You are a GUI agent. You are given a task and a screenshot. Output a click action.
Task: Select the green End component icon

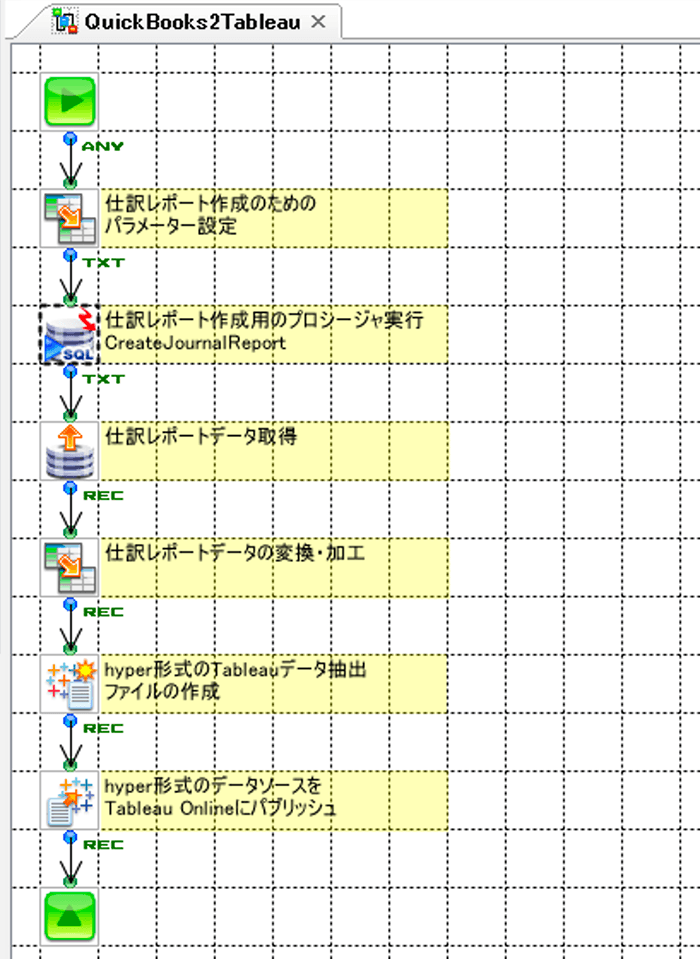click(70, 917)
